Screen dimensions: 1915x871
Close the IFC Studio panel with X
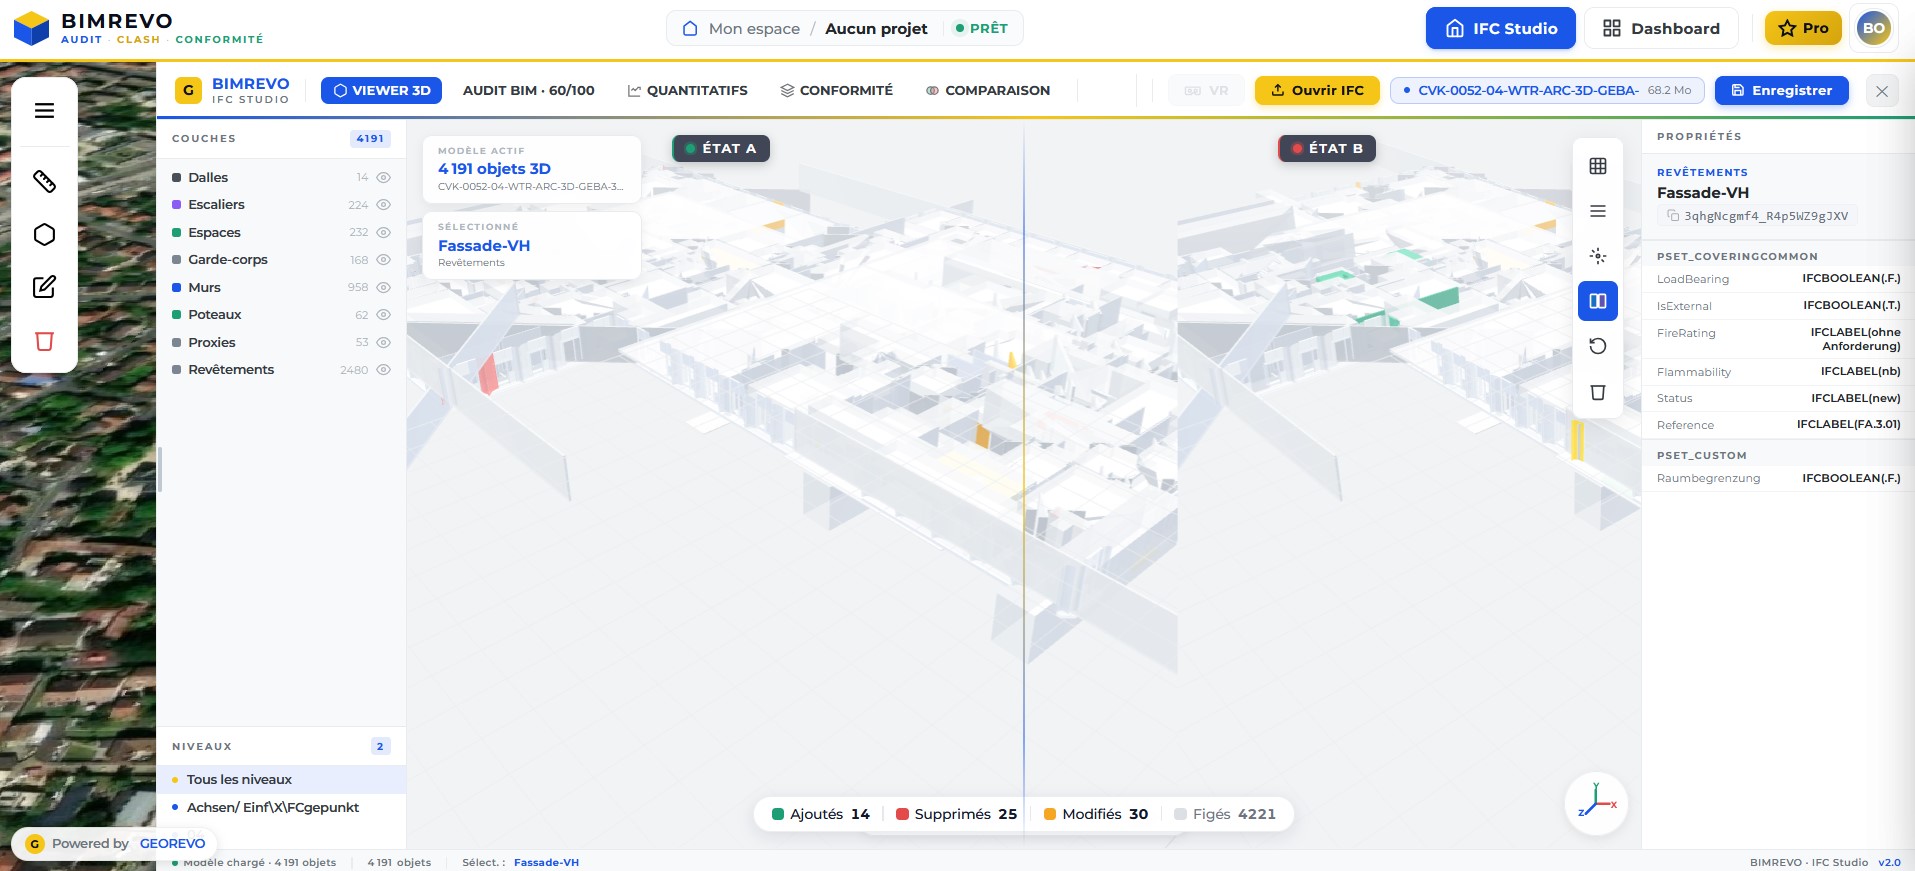pos(1882,91)
